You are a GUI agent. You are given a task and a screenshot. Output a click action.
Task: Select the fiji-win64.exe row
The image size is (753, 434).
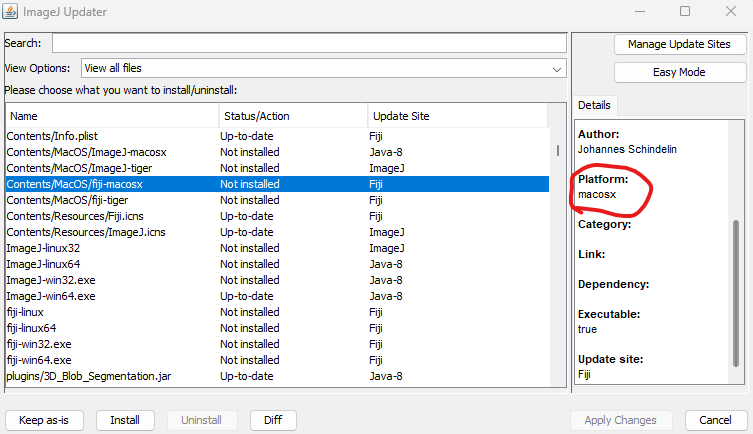tap(277, 360)
